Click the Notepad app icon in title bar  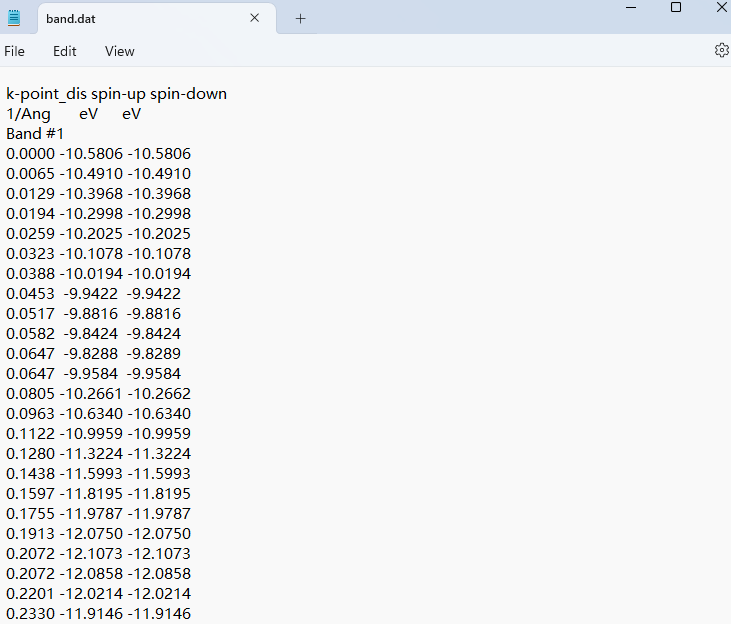[x=14, y=18]
